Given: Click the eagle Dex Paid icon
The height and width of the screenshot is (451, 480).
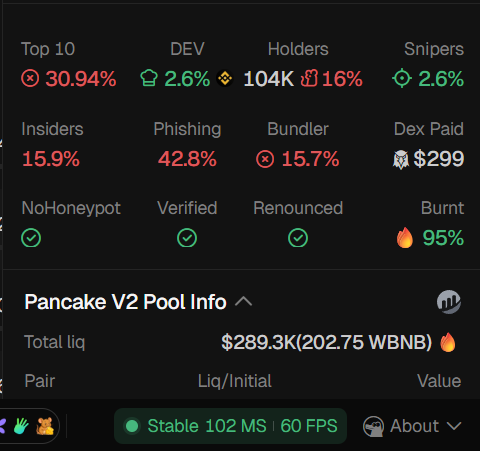Looking at the screenshot, I should point(401,159).
